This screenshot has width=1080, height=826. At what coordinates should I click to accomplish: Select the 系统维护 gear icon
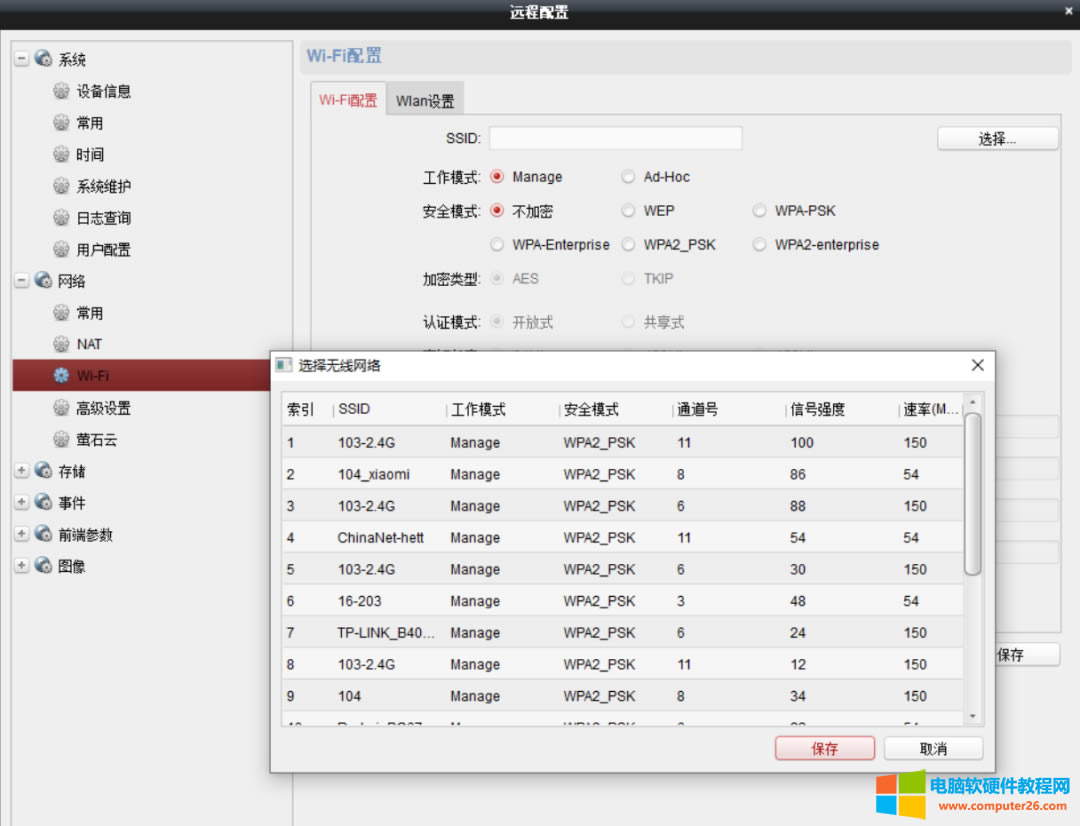click(x=62, y=186)
